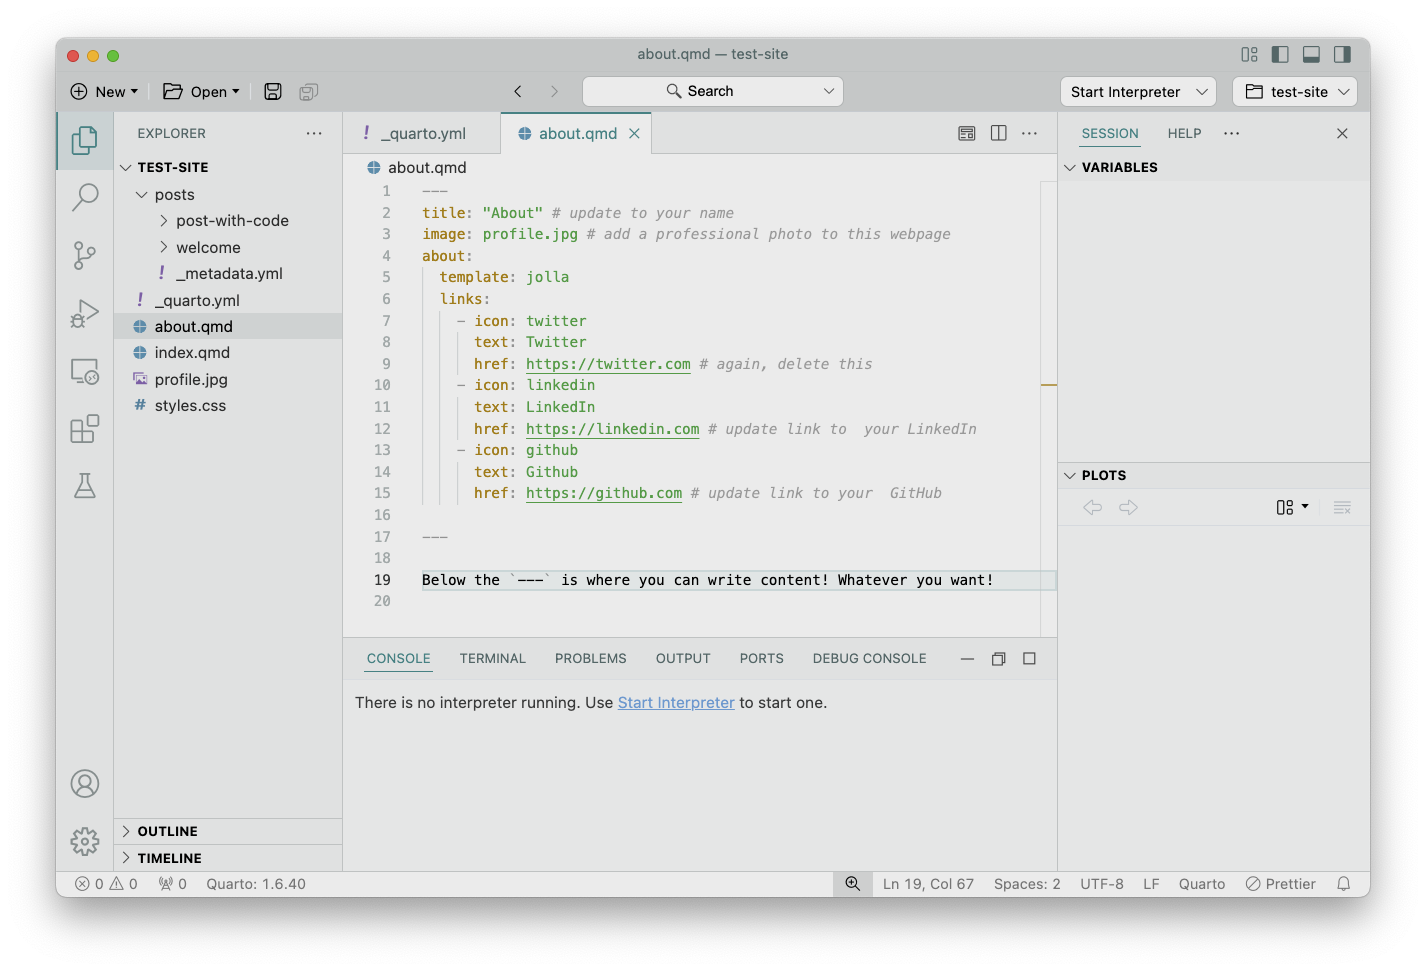Open the Manage gear settings icon
Screen dimensions: 1426x971
pyautogui.click(x=85, y=841)
